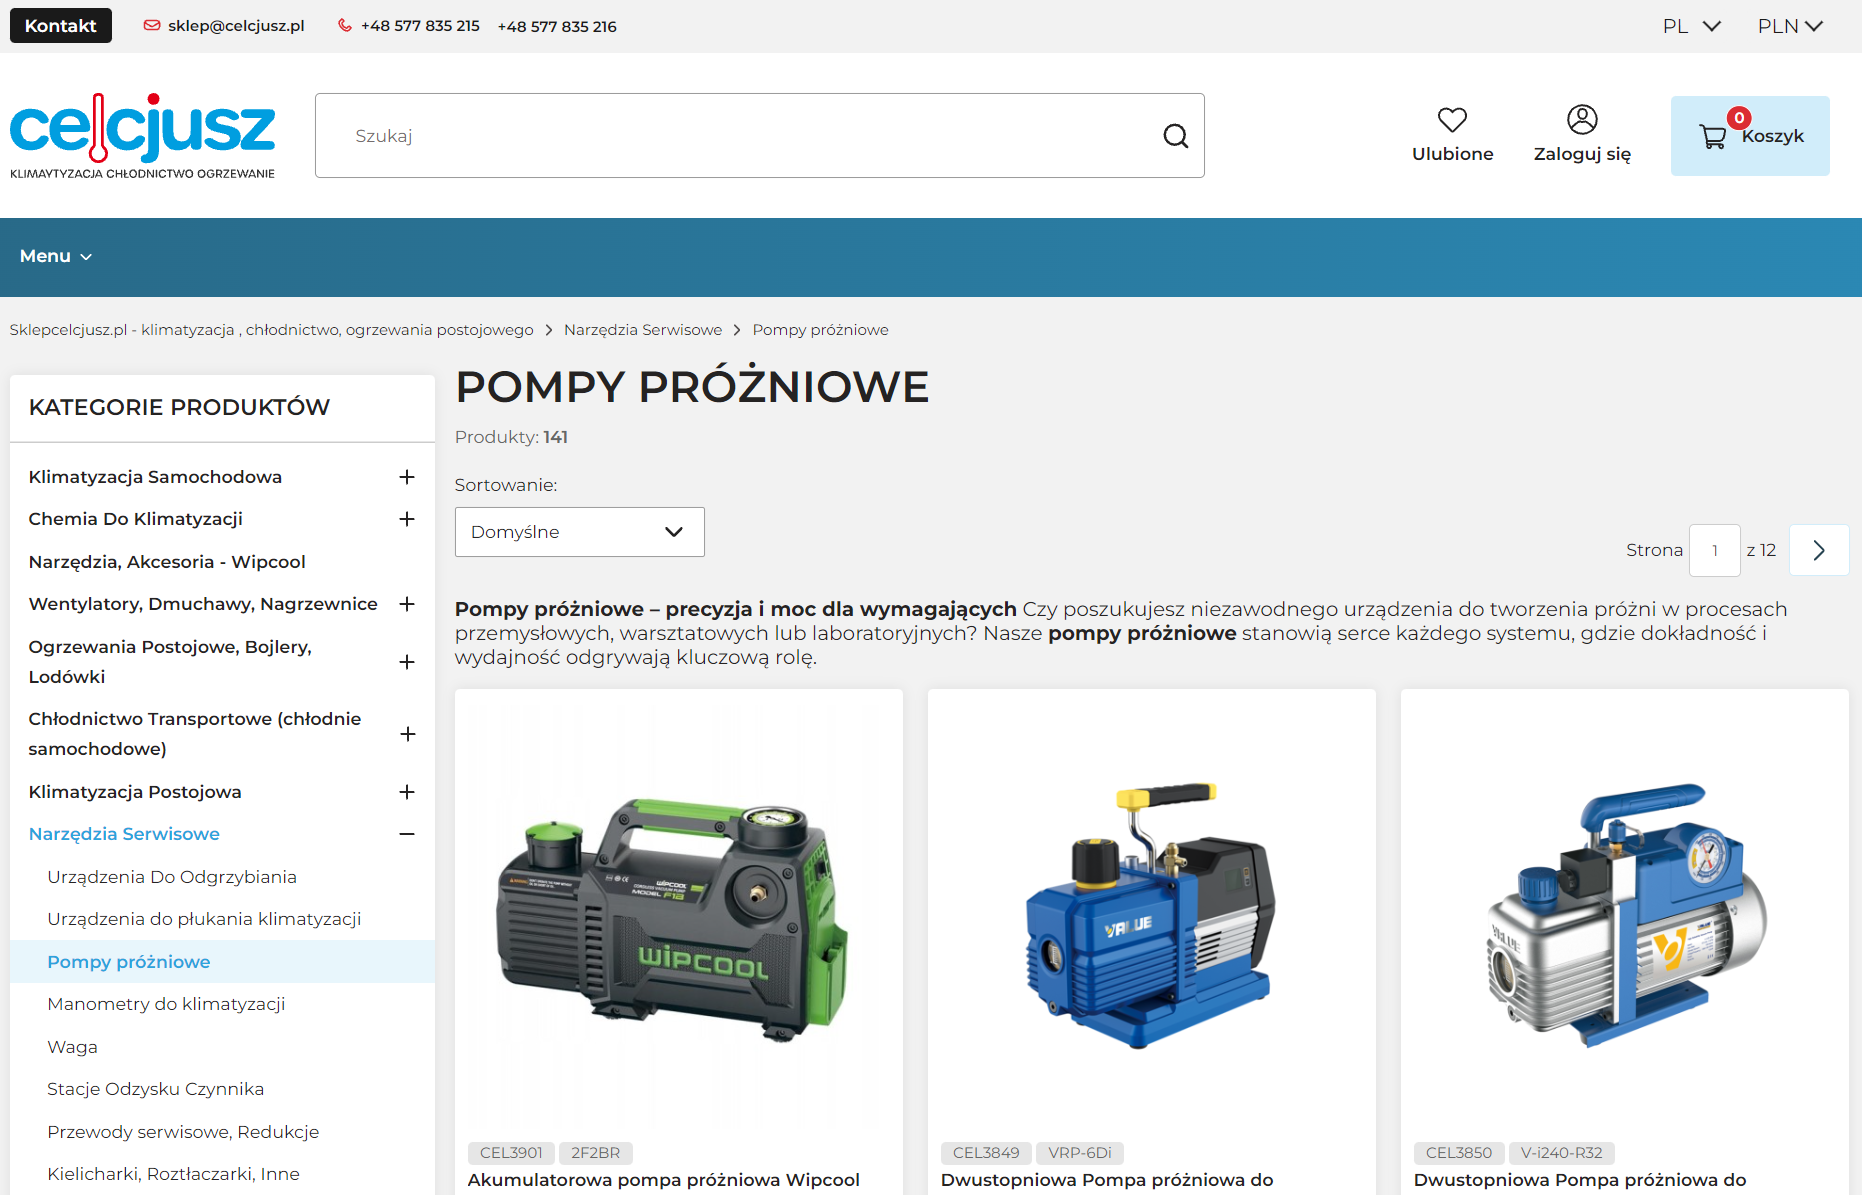Click the CEL3850 code tag
Image resolution: width=1862 pixels, height=1195 pixels.
coord(1459,1153)
